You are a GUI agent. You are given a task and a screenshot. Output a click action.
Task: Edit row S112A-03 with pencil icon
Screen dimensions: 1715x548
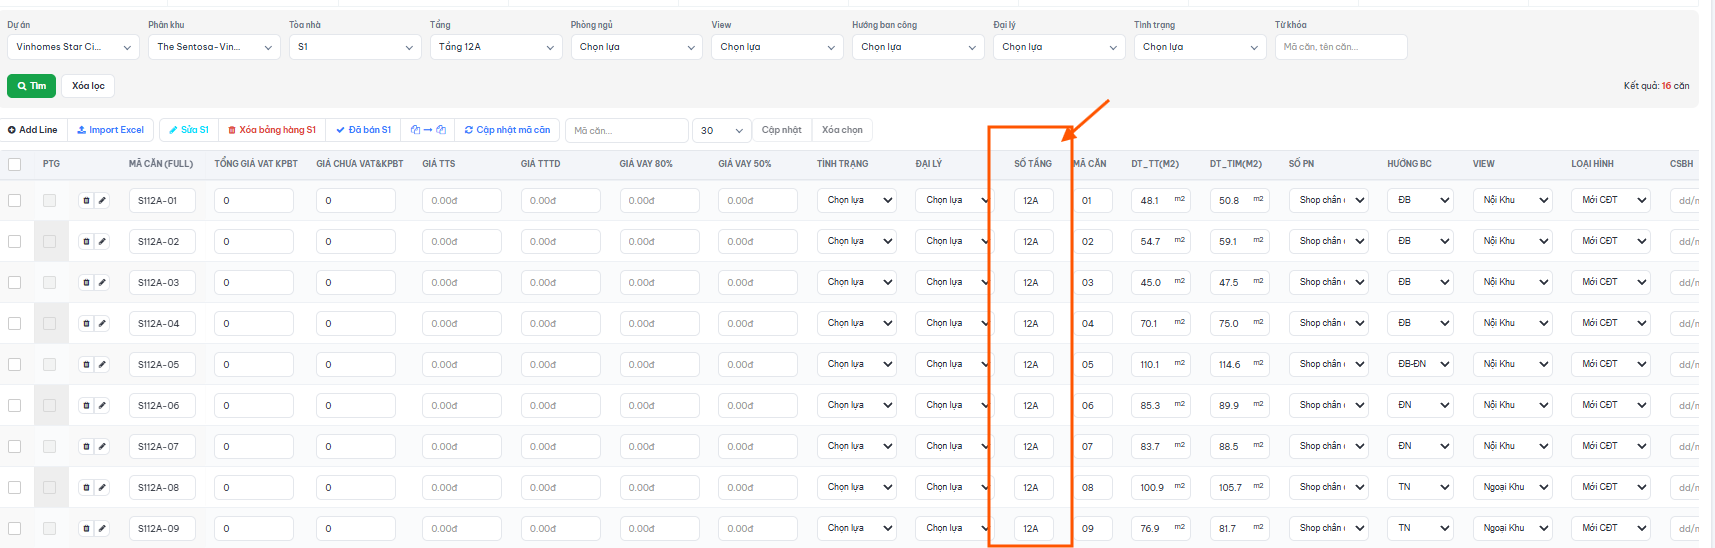click(102, 283)
